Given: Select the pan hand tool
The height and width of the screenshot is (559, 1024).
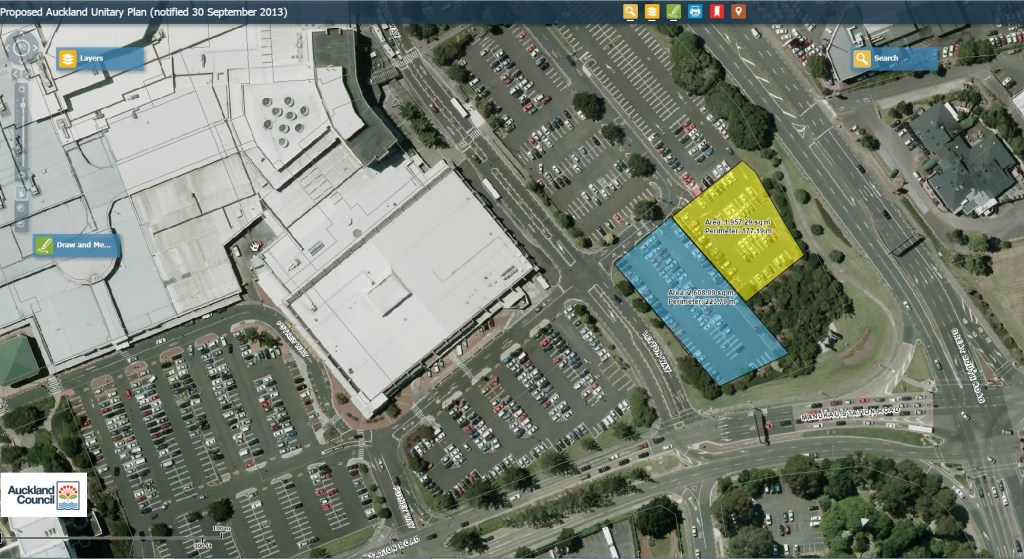Looking at the screenshot, I should (x=21, y=192).
